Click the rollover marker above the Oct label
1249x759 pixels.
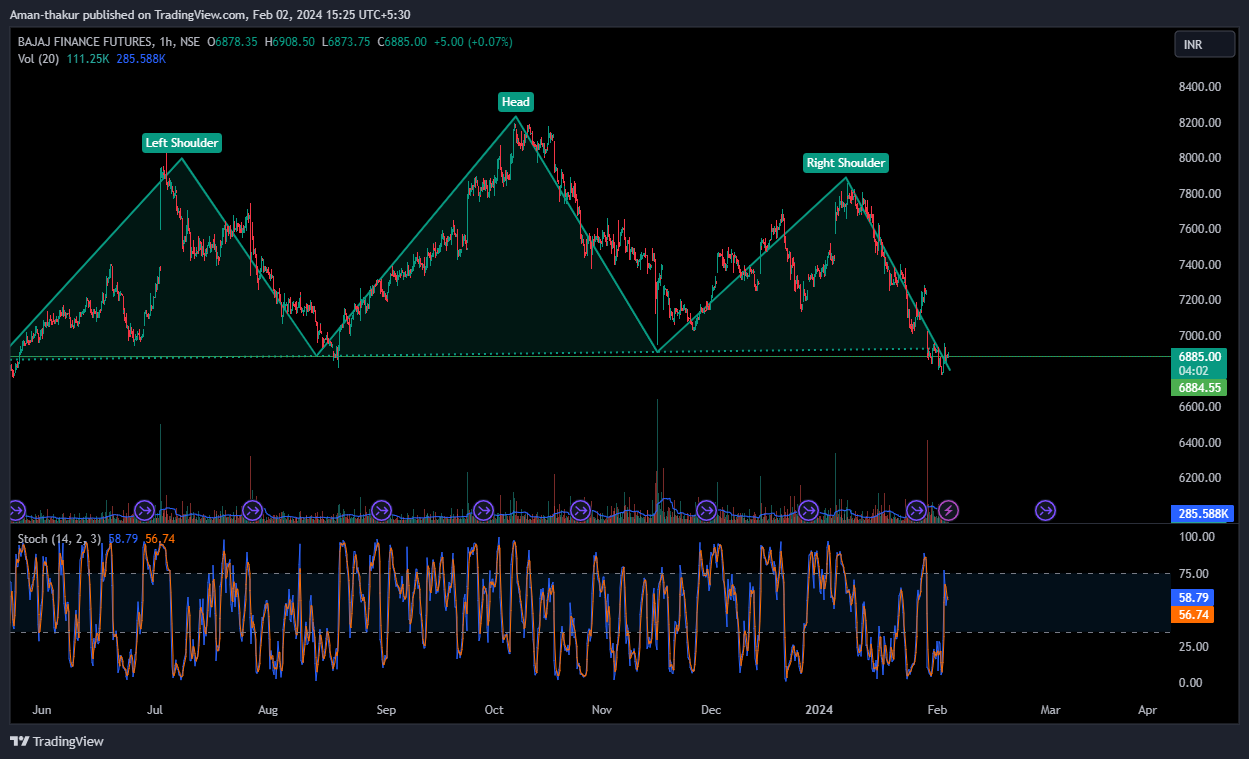pyautogui.click(x=484, y=511)
